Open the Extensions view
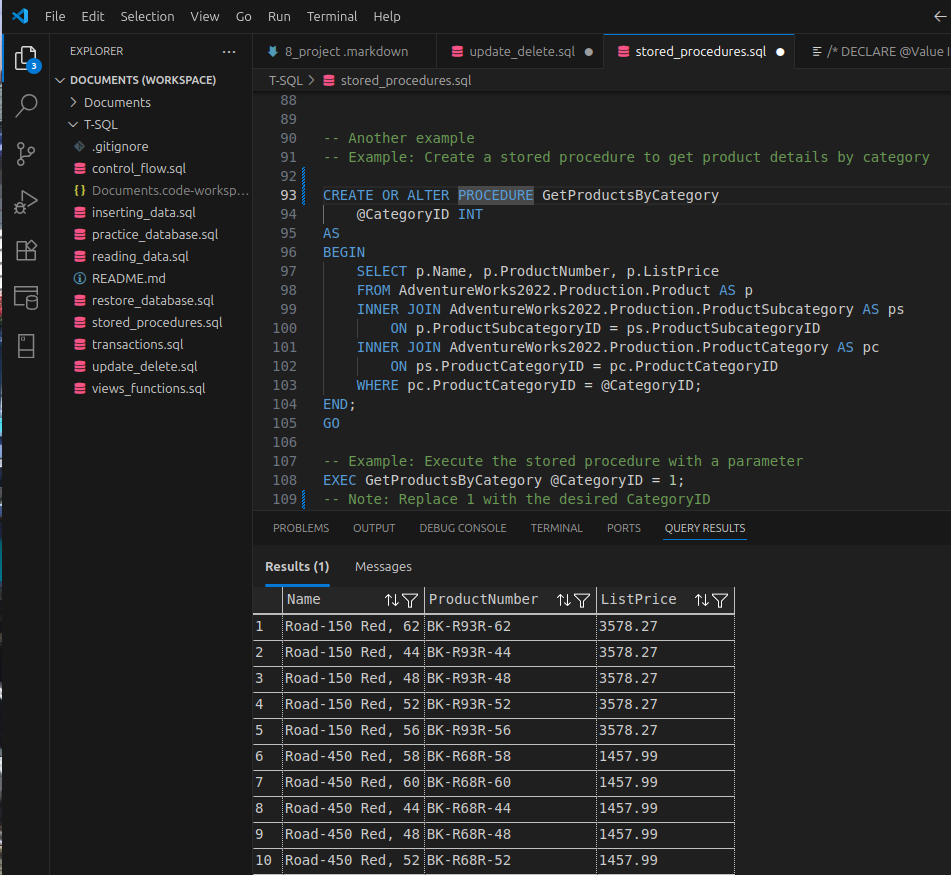The height and width of the screenshot is (875, 951). (25, 249)
